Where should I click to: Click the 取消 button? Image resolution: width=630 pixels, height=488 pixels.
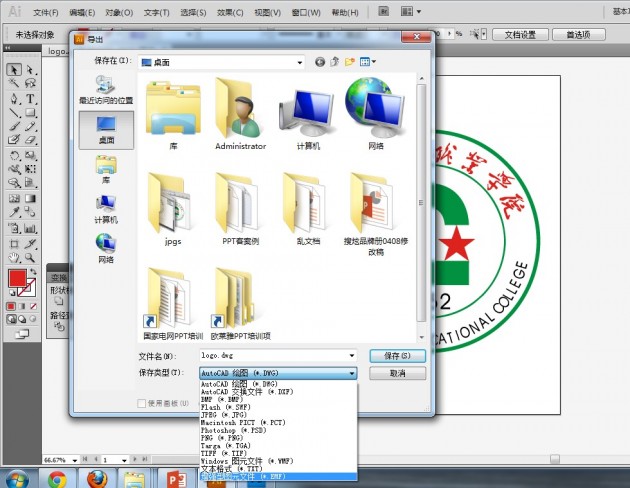pos(397,373)
